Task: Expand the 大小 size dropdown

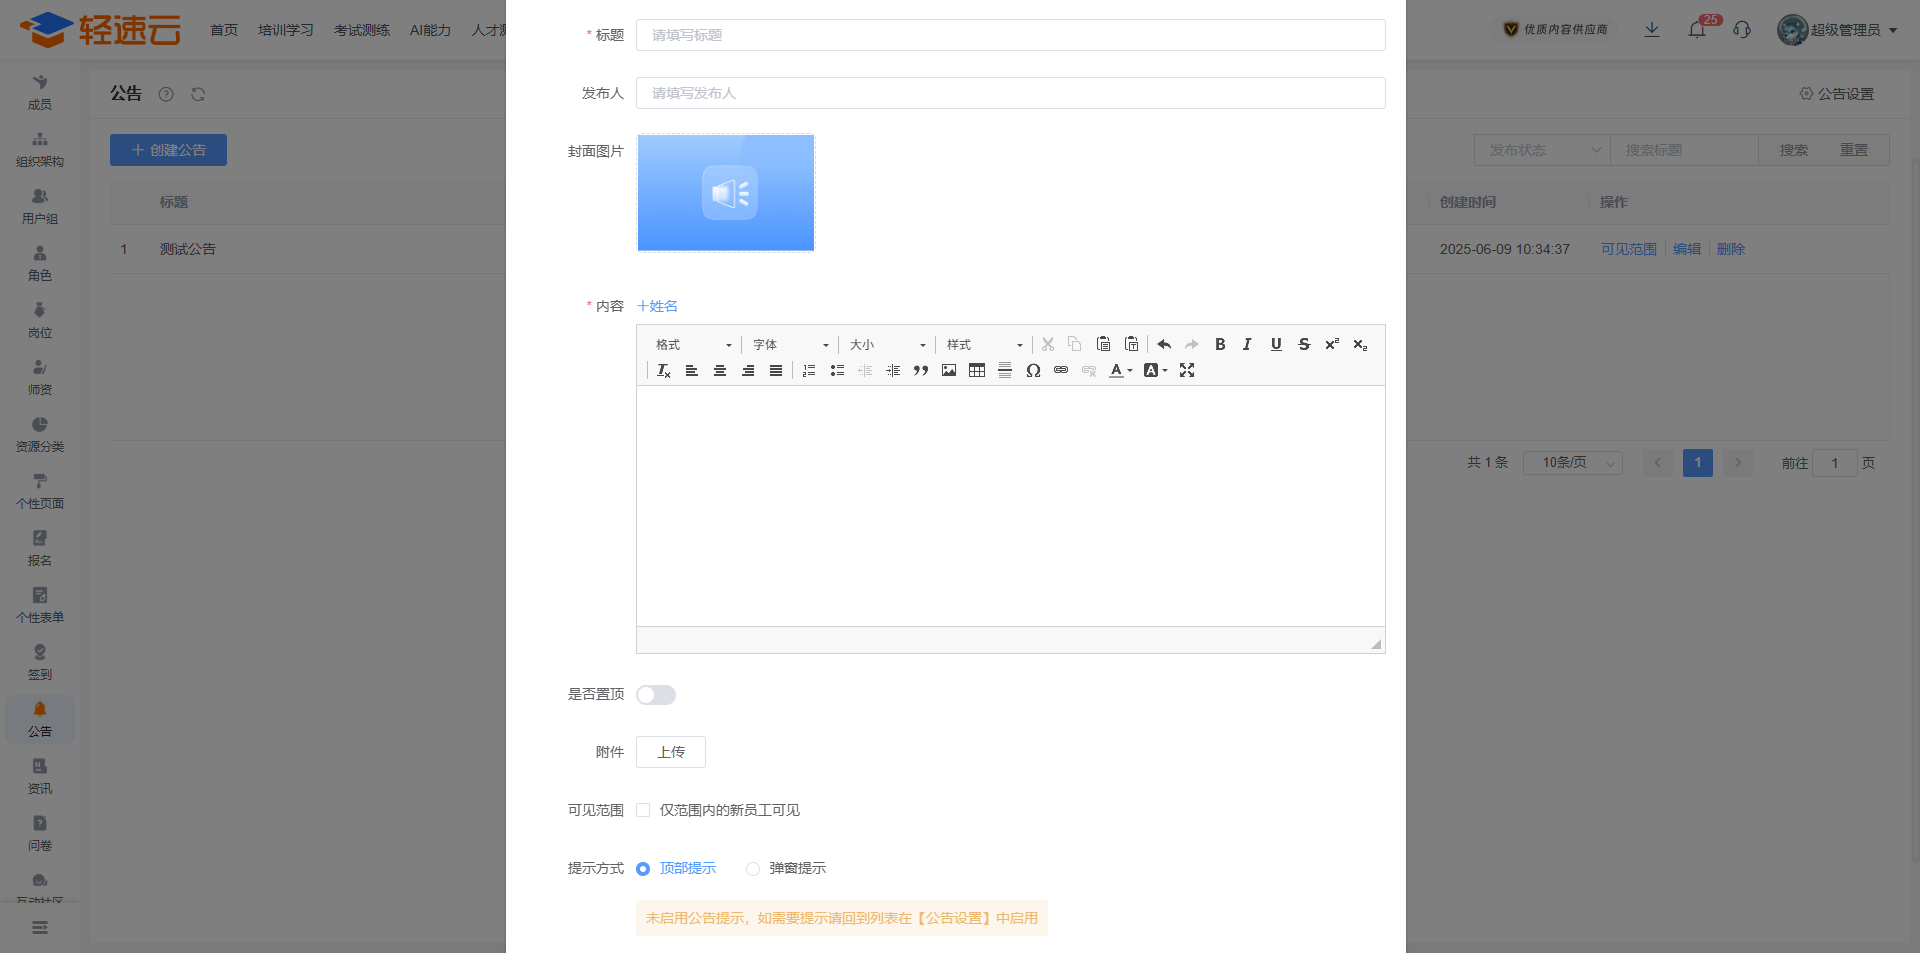Action: 887,345
